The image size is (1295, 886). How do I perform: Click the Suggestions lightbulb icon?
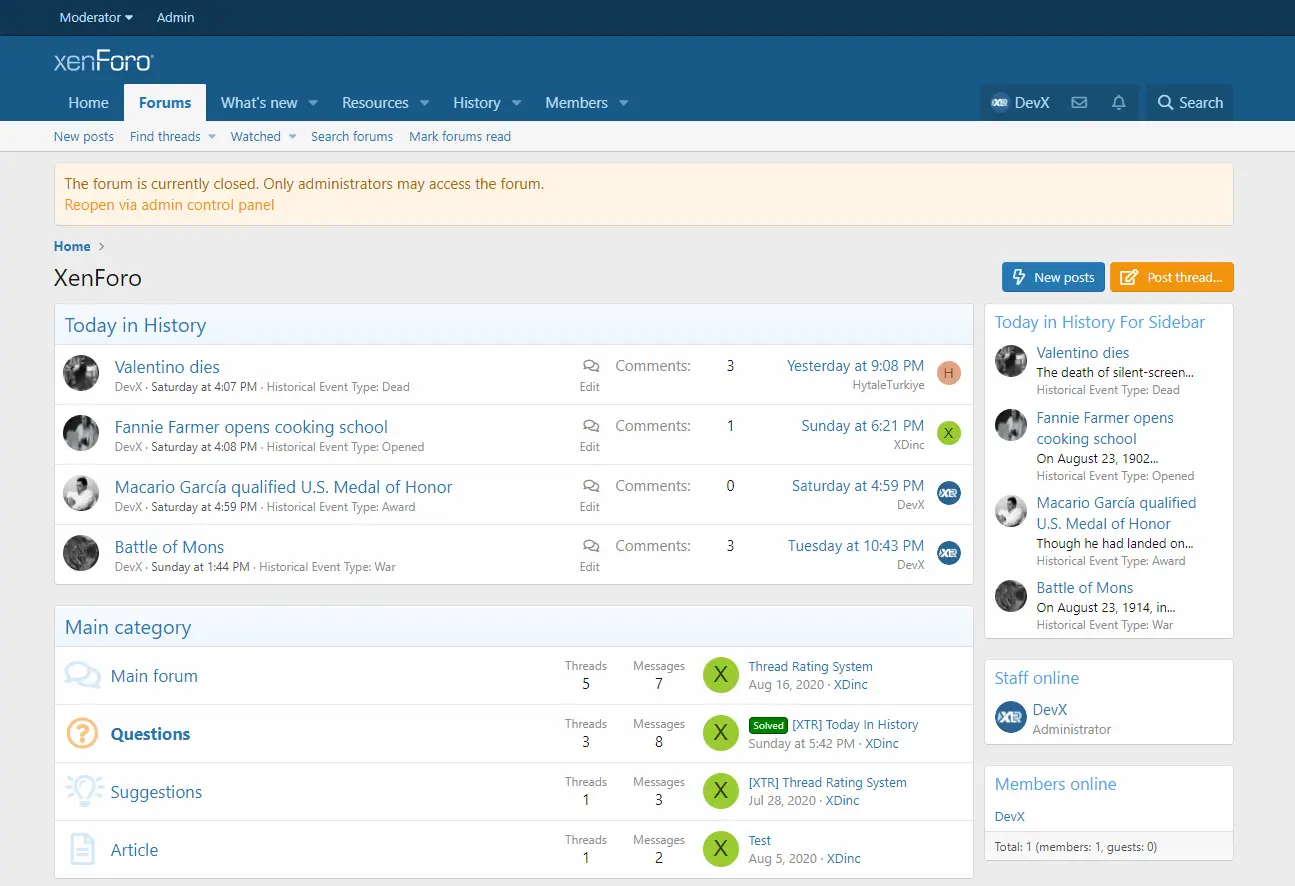click(84, 791)
